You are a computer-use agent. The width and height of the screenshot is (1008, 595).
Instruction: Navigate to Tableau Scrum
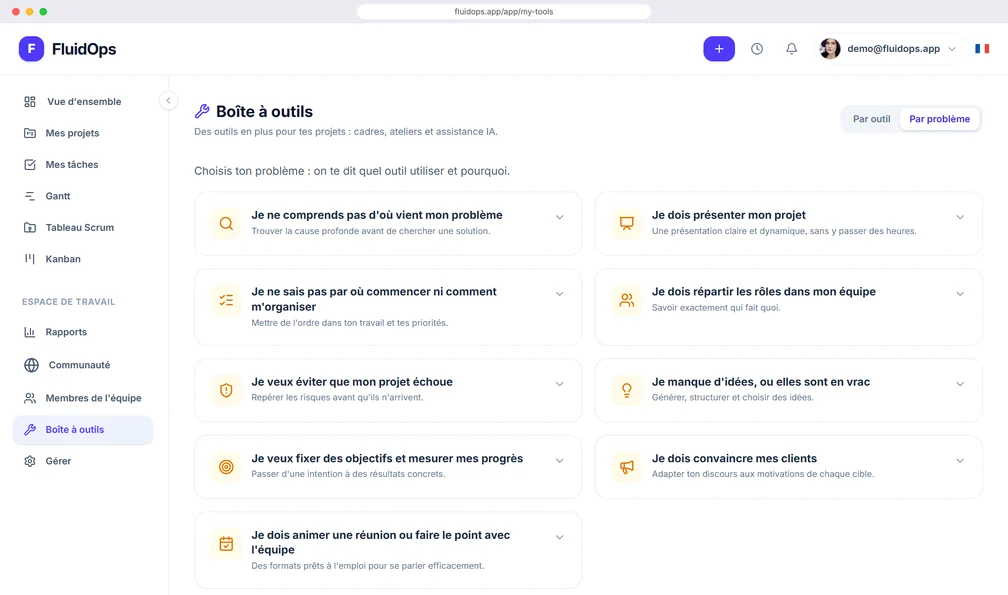coord(83,227)
